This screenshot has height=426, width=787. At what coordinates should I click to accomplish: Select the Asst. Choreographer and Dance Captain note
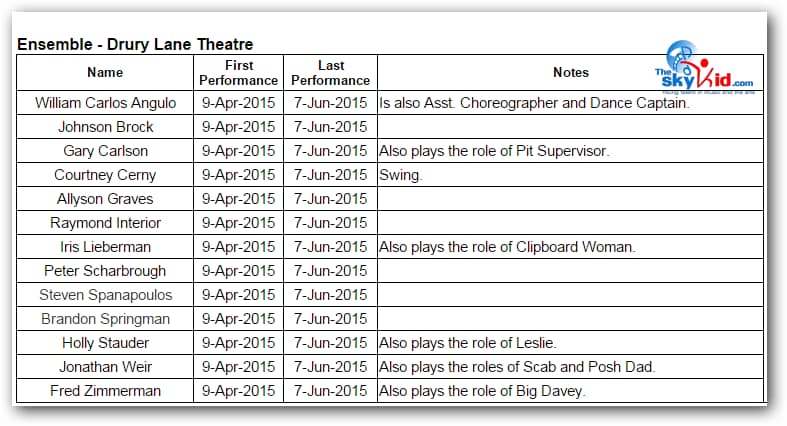534,103
